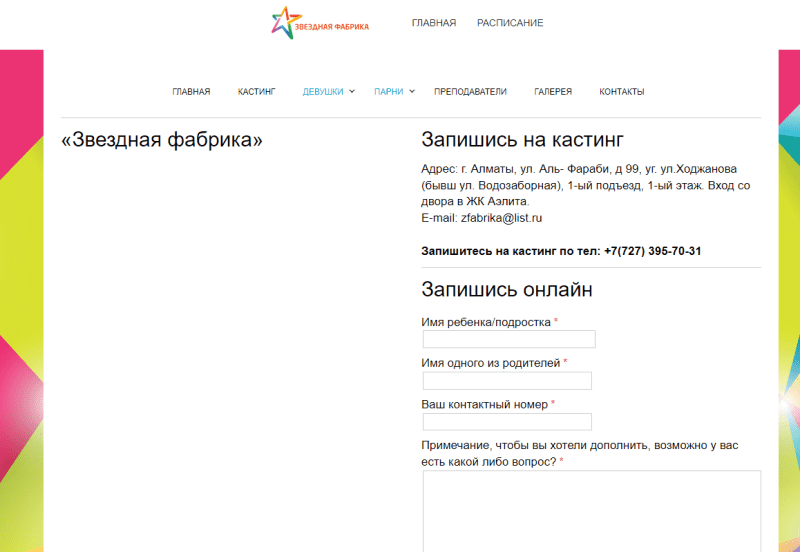
Task: Click the Звездная фабрика star logo
Action: pos(320,23)
